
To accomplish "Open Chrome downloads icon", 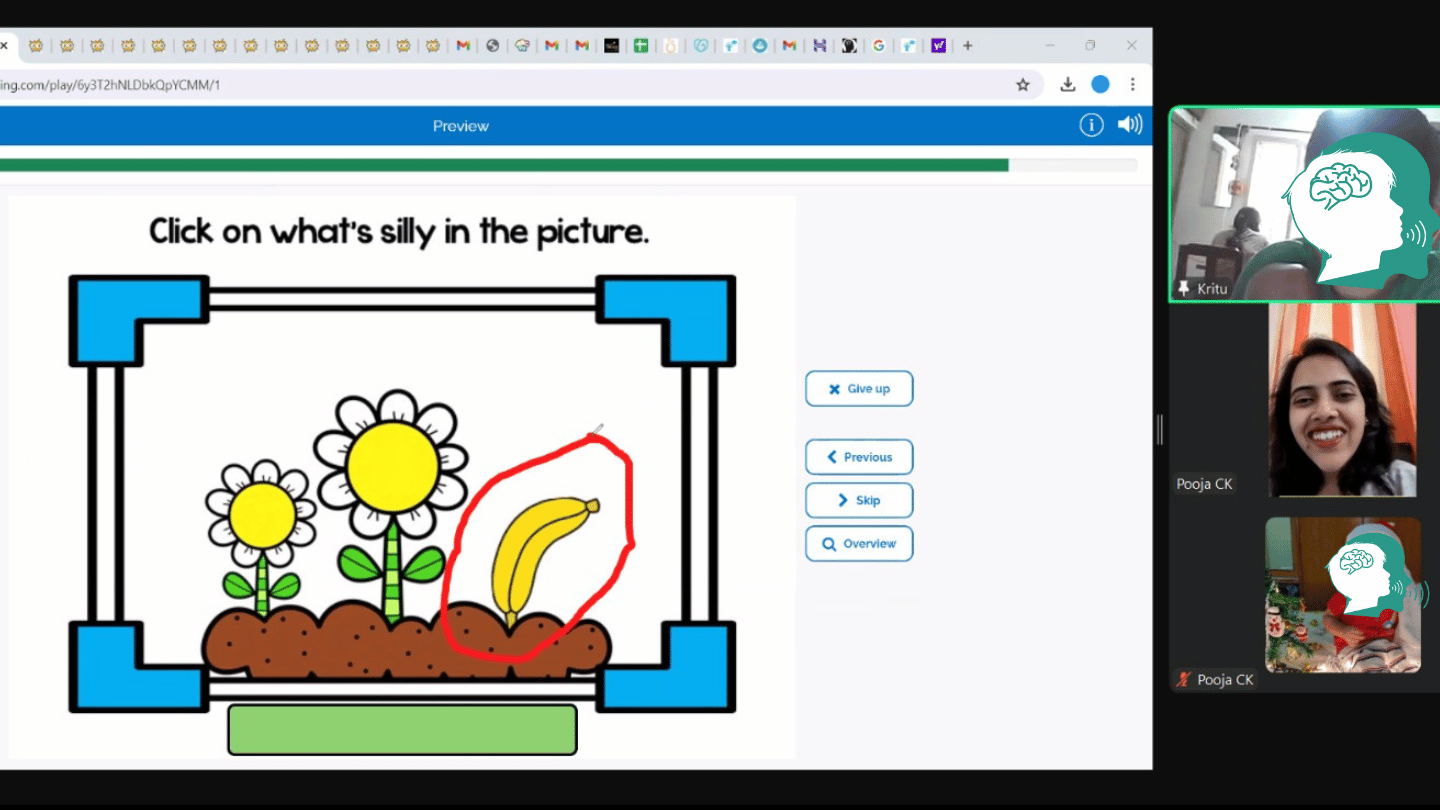I will 1068,85.
